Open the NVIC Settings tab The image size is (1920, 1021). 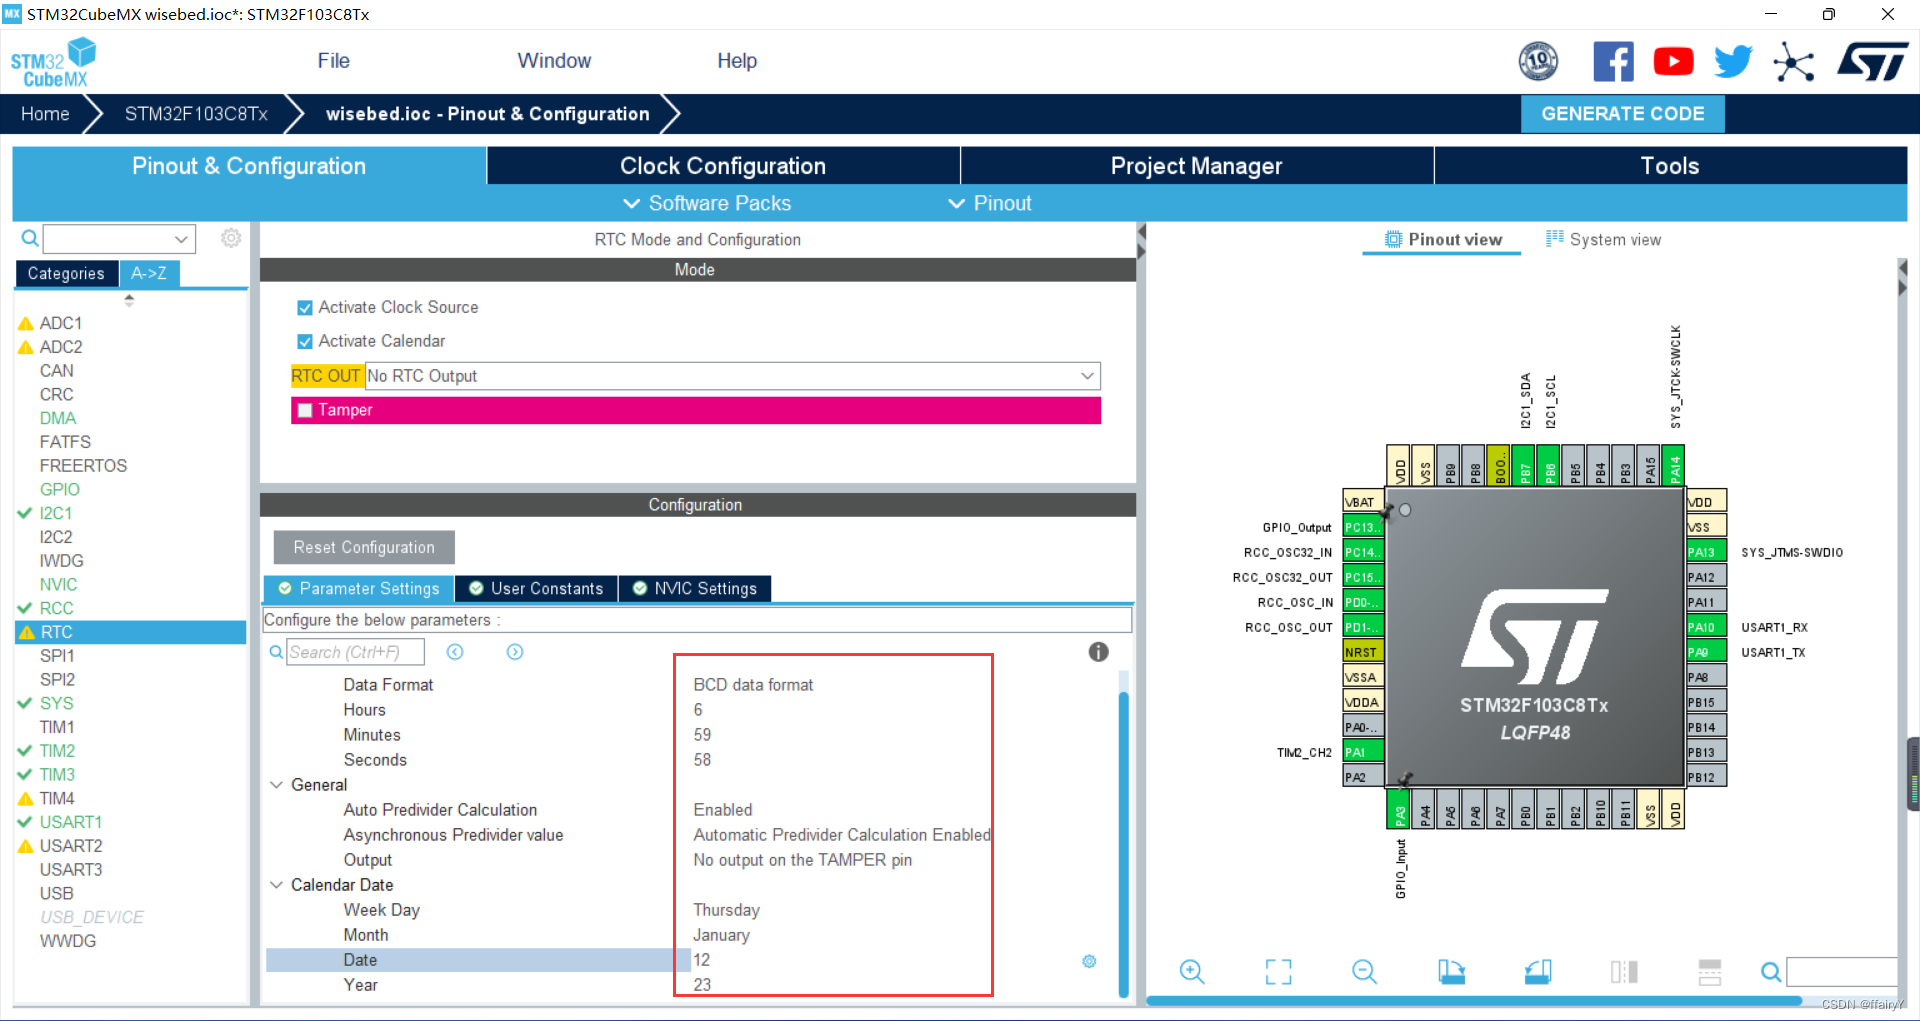click(x=695, y=589)
